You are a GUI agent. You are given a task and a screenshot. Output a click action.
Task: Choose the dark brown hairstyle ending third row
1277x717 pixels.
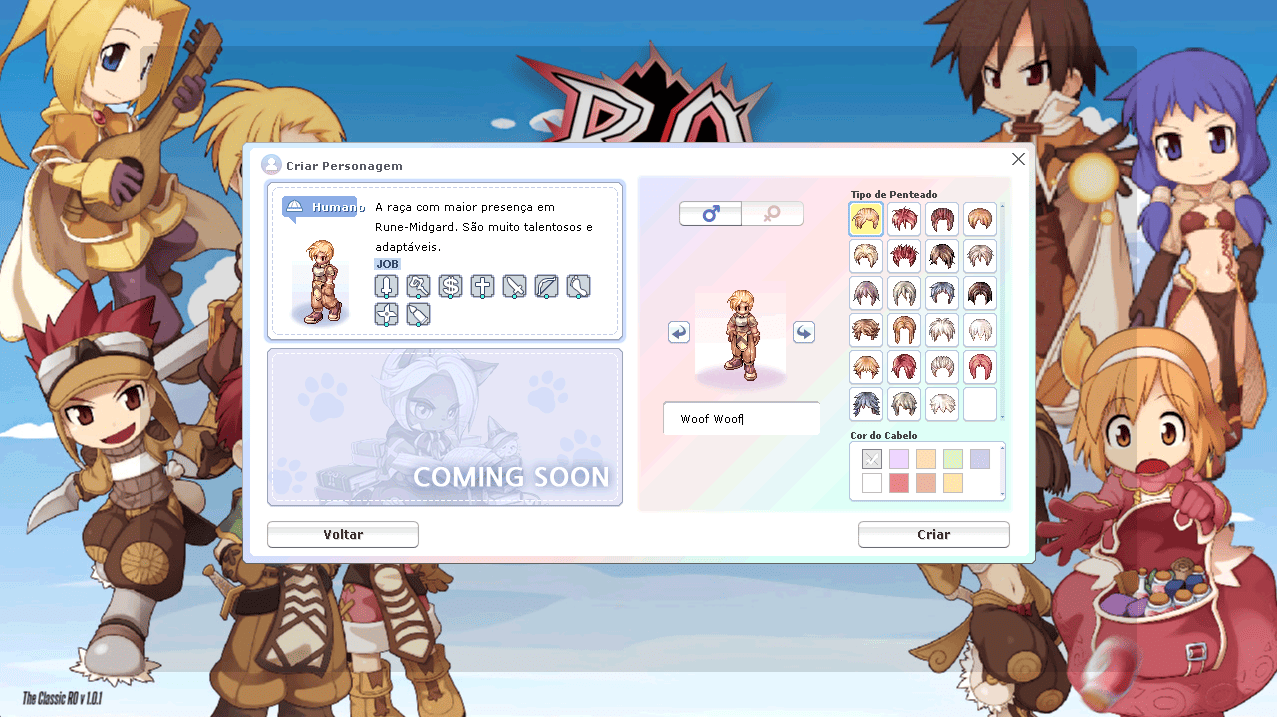980,293
